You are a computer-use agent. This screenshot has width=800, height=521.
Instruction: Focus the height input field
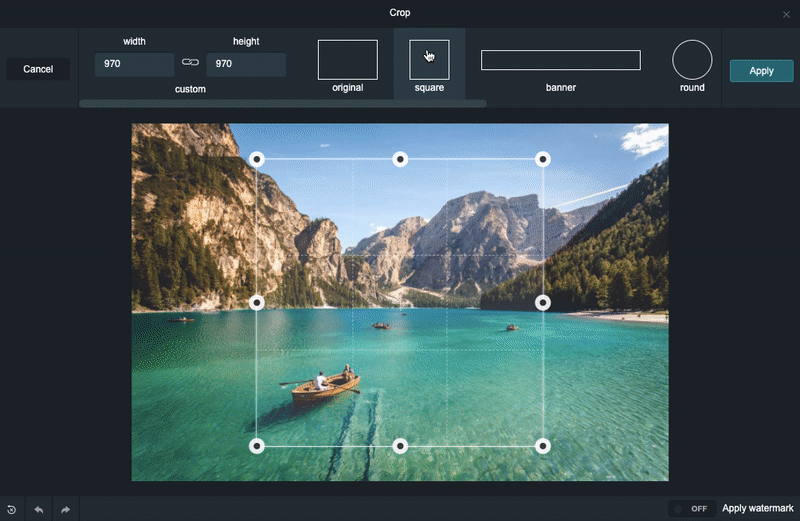pos(246,64)
